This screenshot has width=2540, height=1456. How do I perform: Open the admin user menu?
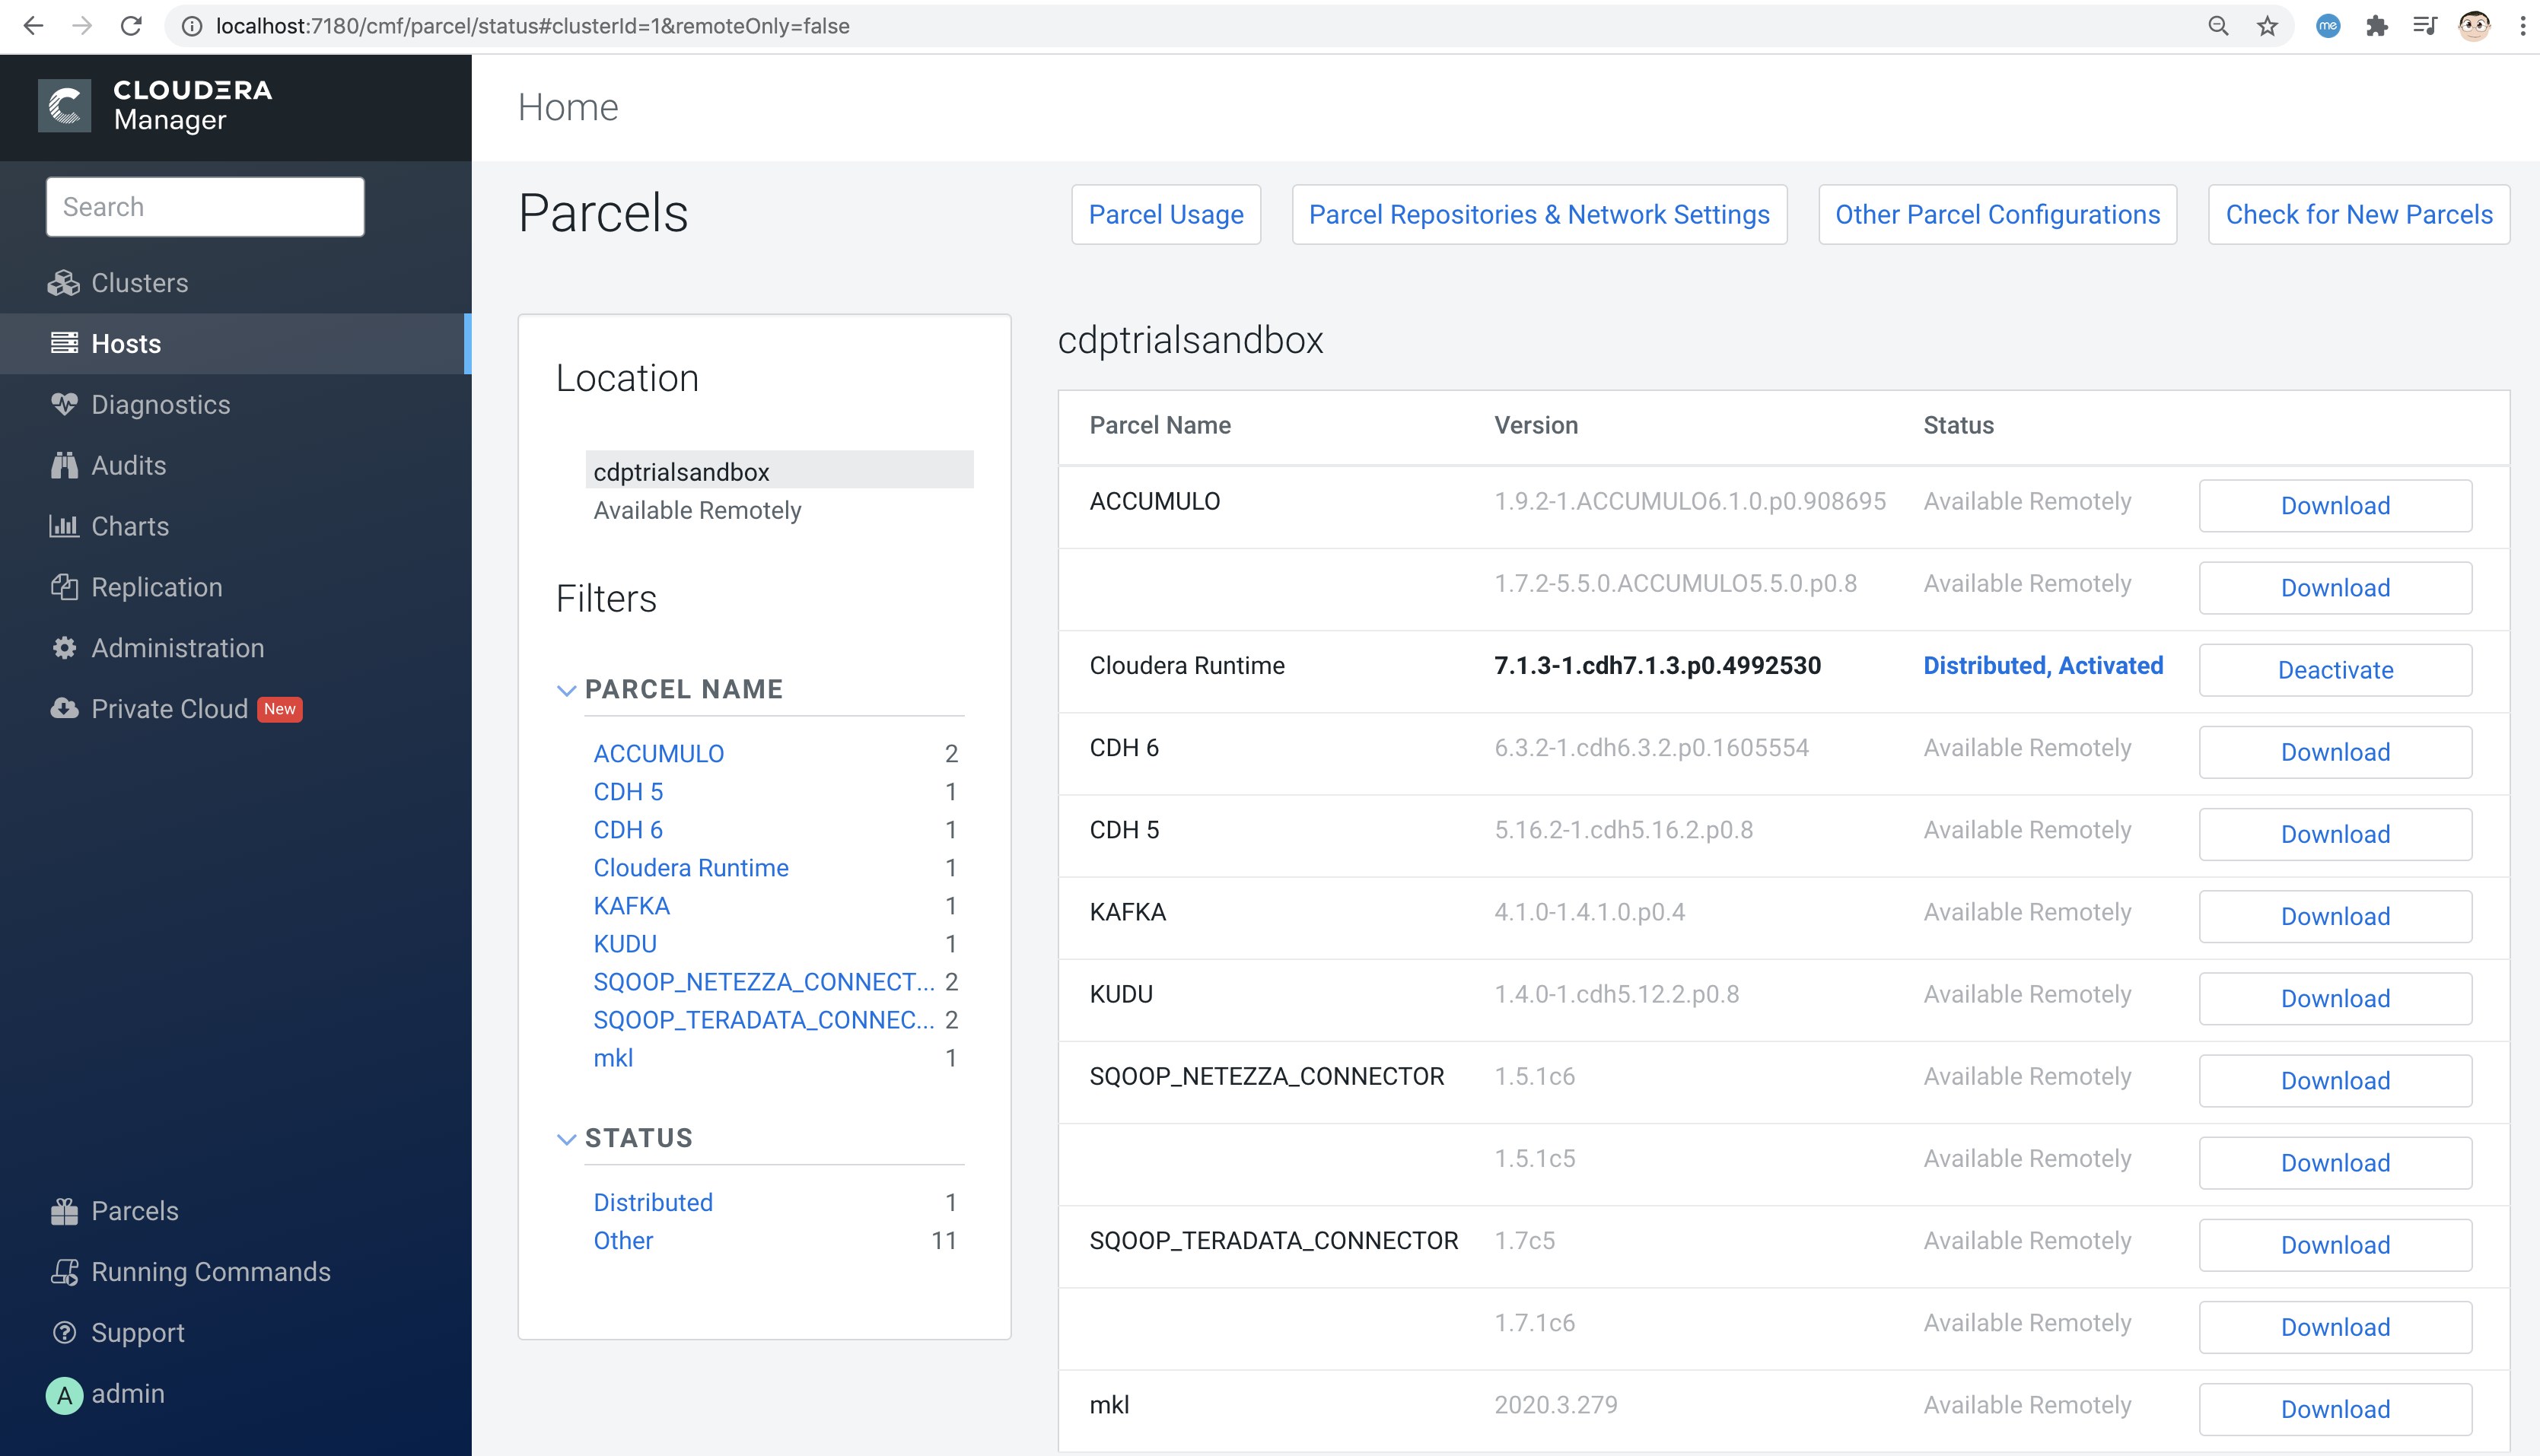[127, 1394]
